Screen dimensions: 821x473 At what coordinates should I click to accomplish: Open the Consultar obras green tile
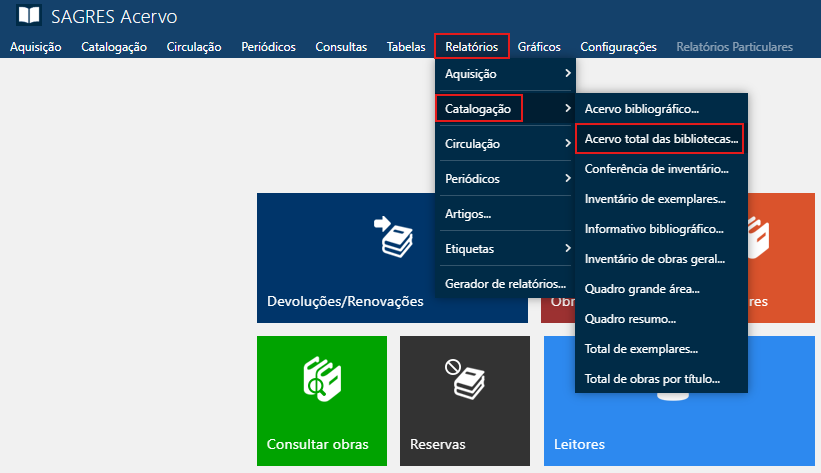(x=321, y=400)
